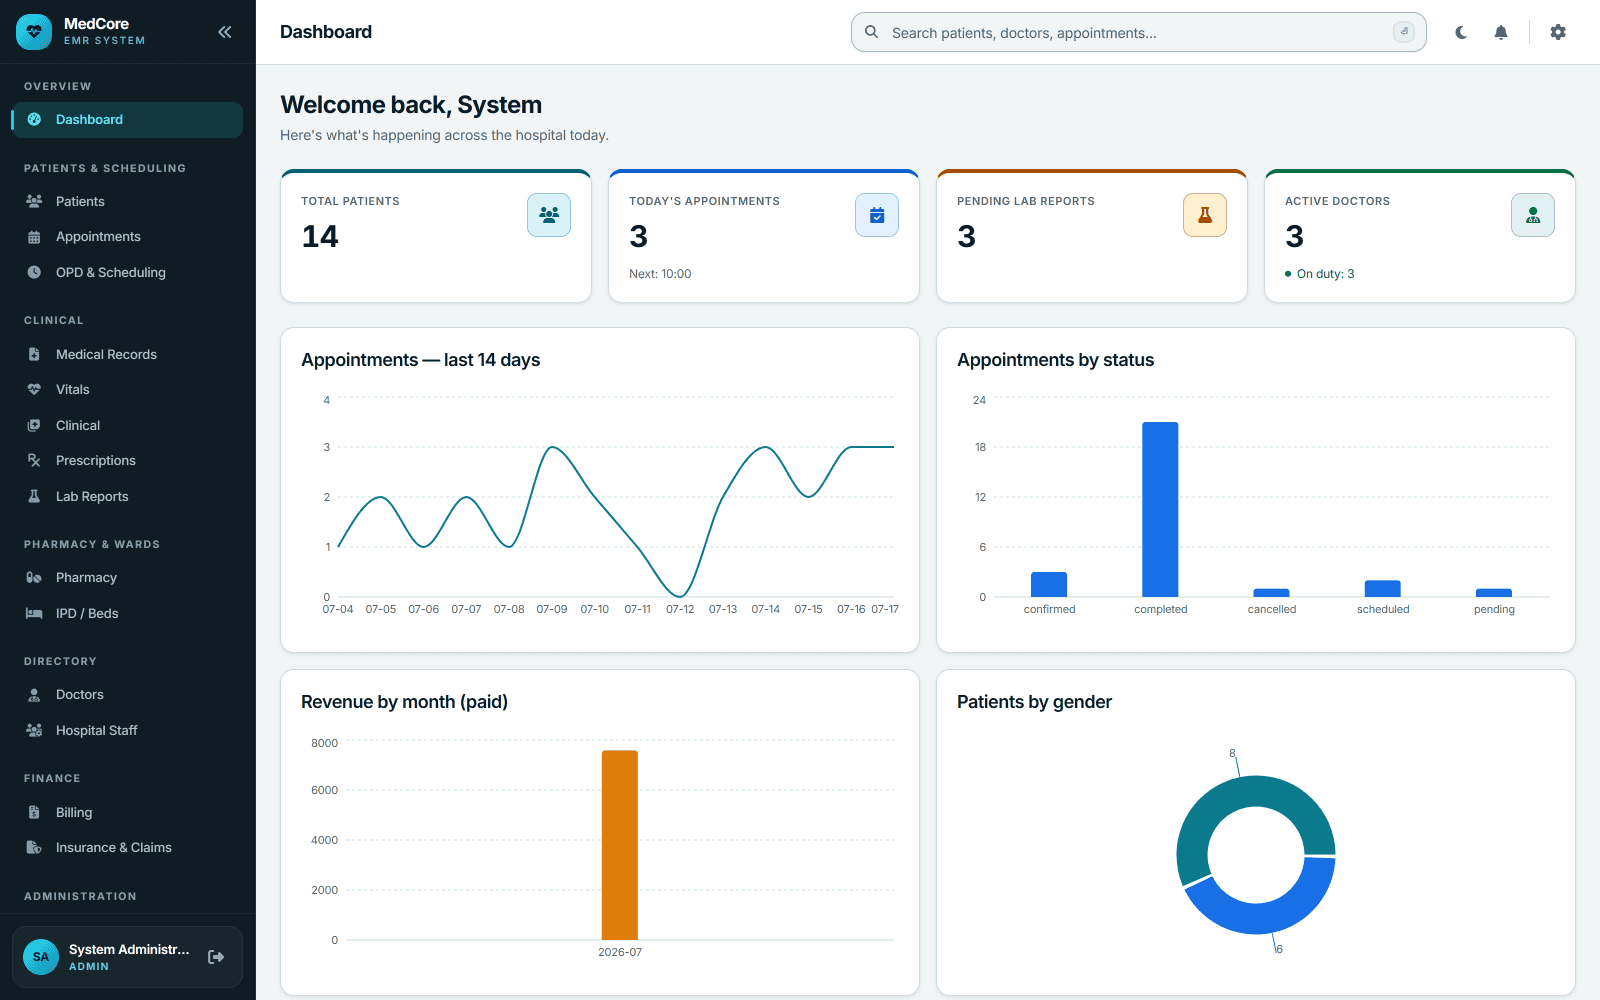Open OPD & Scheduling

pos(127,272)
